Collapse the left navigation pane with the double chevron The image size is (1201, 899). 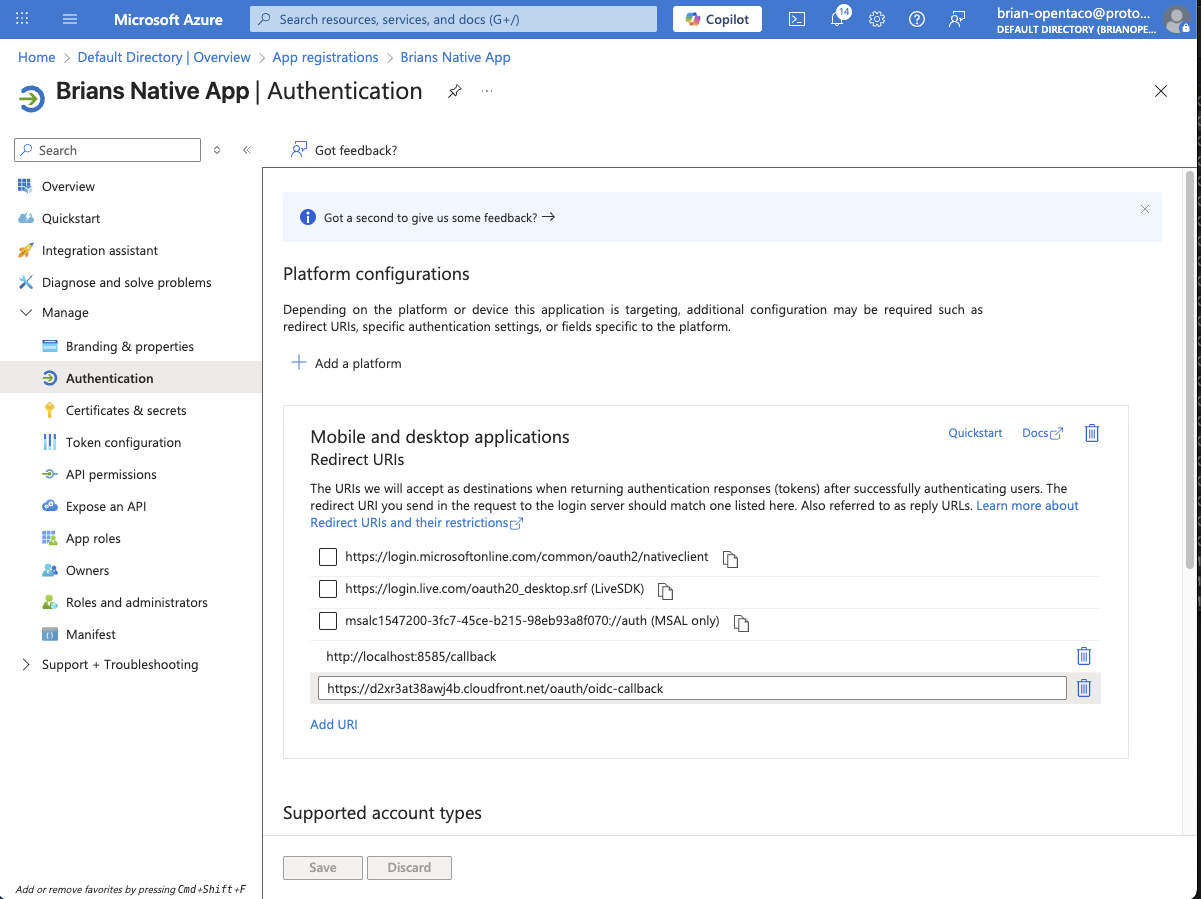coord(246,148)
